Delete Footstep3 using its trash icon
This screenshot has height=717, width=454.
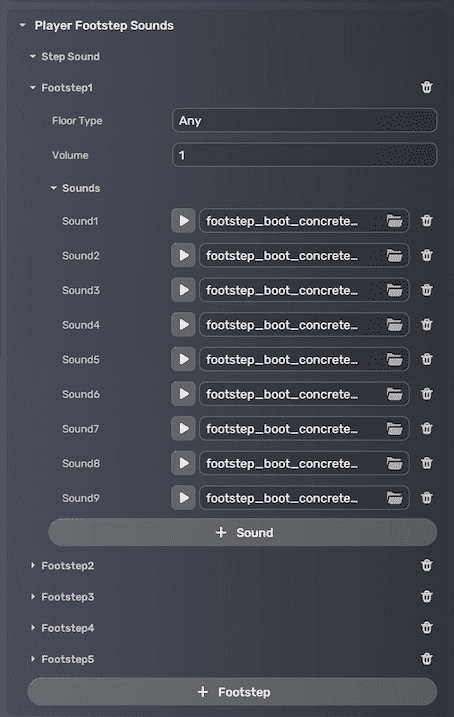(x=427, y=597)
